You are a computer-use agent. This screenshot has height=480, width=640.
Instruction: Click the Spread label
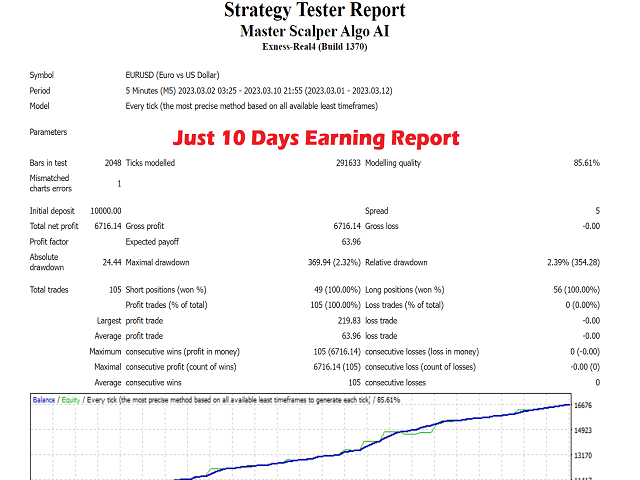click(376, 211)
